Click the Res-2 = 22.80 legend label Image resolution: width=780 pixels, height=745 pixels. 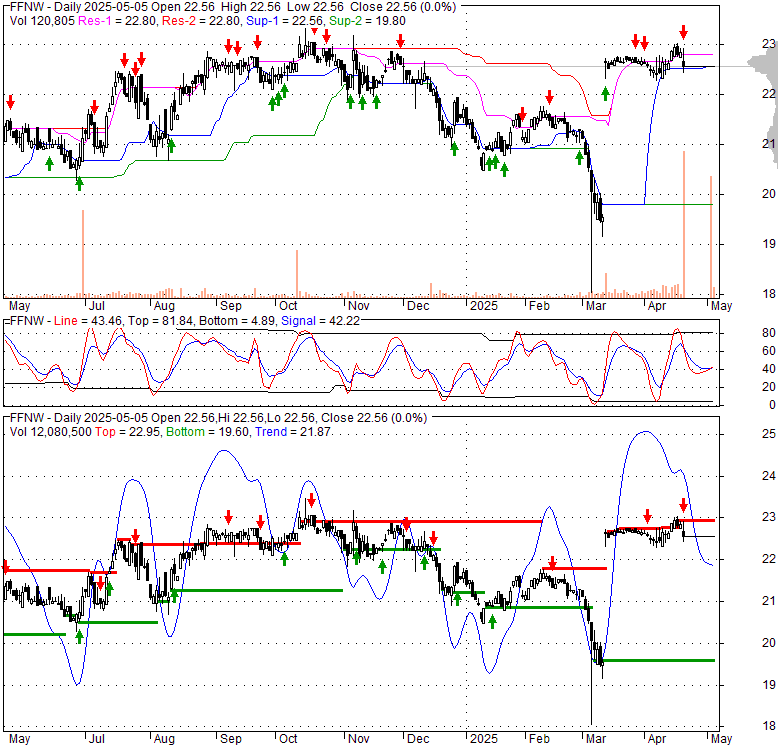tap(201, 21)
